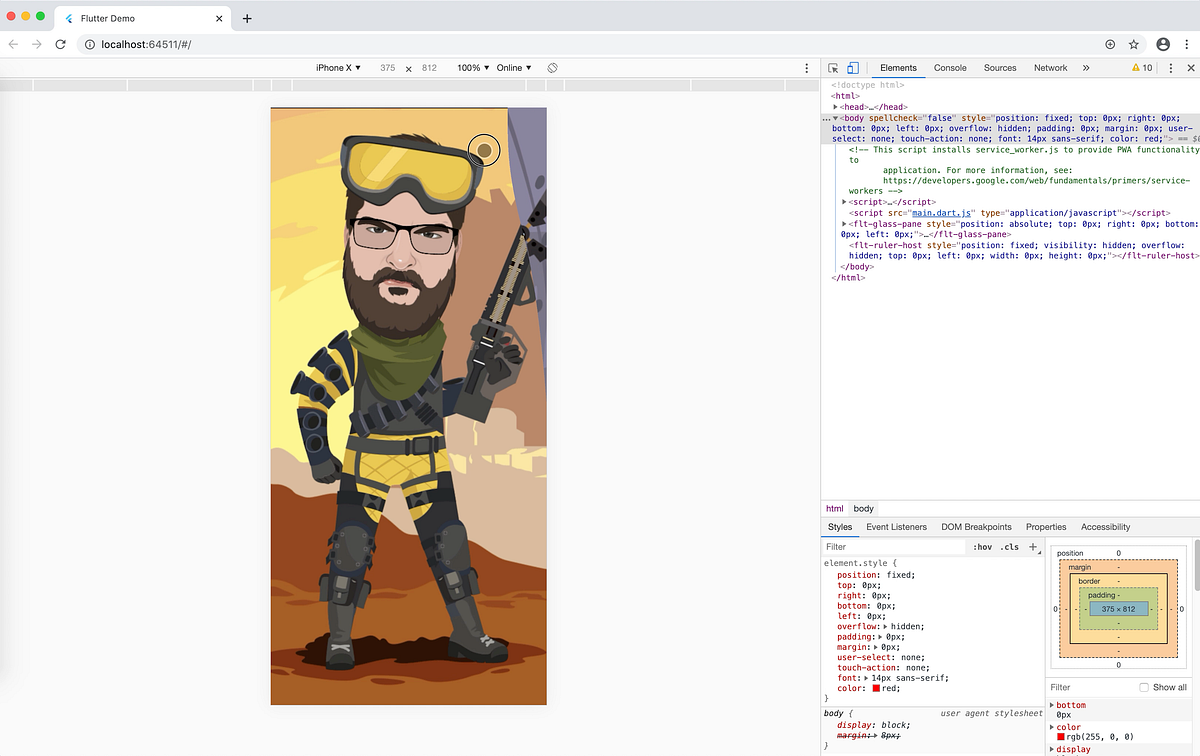This screenshot has width=1200, height=756.
Task: Open a new tab with plus button
Action: (x=247, y=18)
